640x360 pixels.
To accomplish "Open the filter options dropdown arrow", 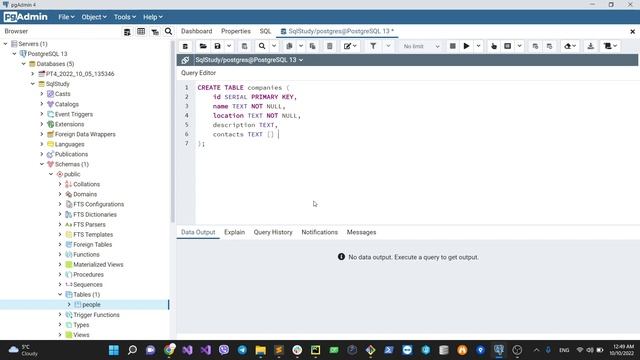I will [x=388, y=46].
